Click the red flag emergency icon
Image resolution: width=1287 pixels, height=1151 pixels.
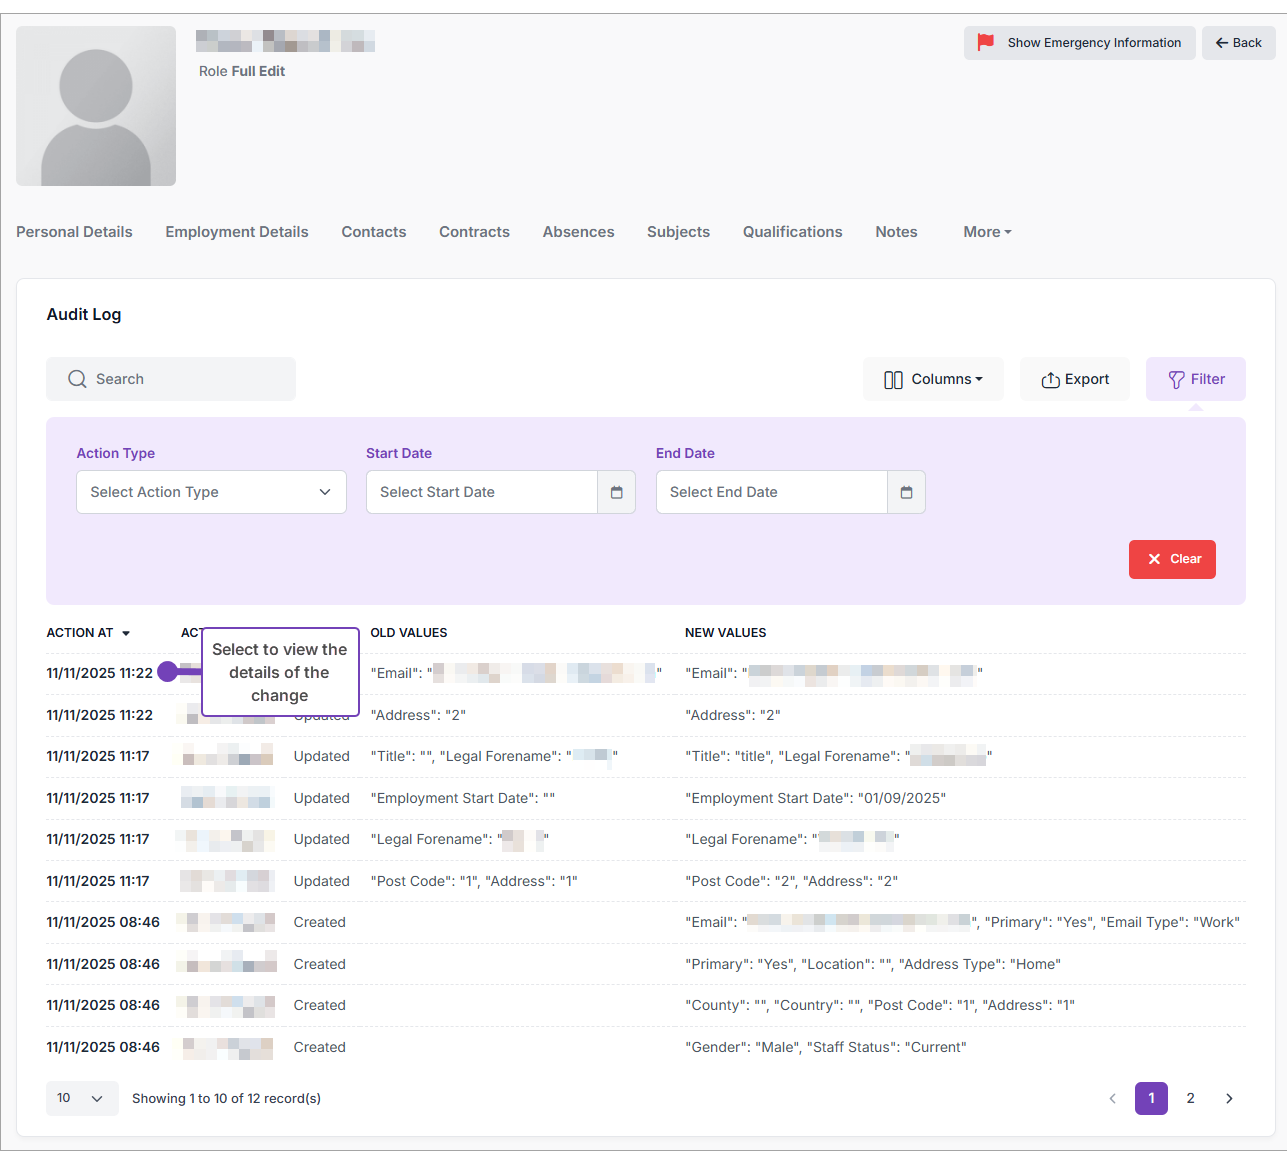tap(986, 42)
